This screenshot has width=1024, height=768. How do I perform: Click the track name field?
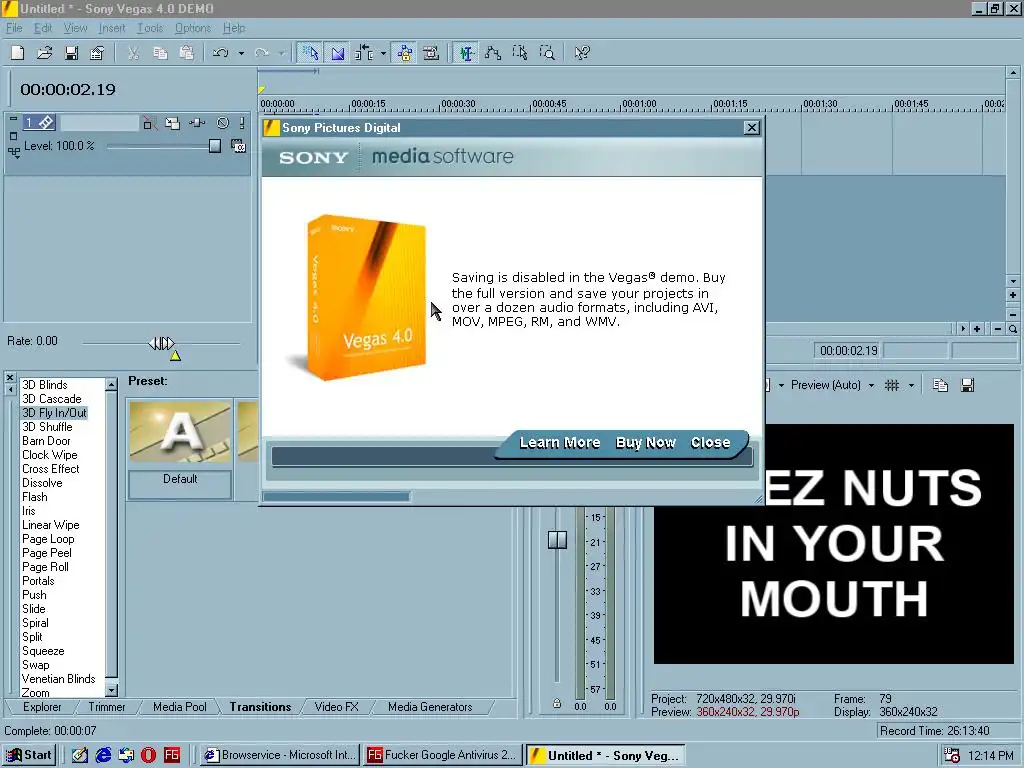coord(99,122)
